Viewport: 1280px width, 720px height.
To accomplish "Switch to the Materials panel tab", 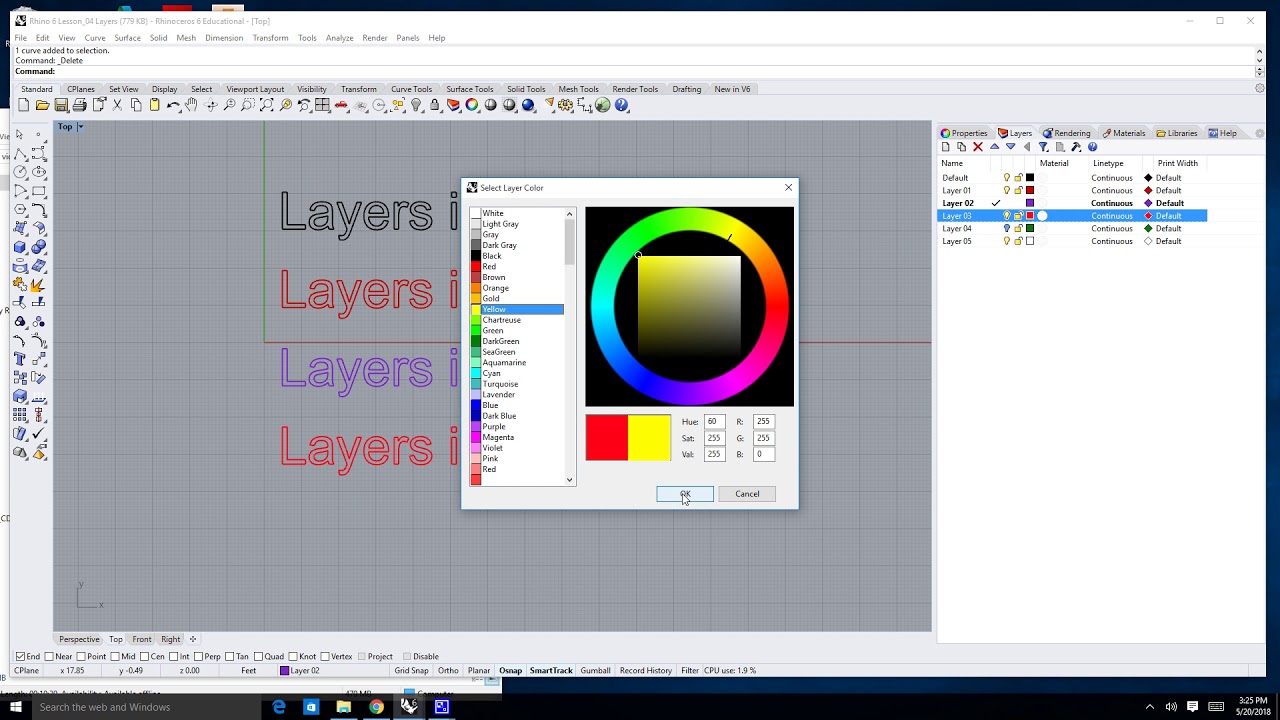I will pyautogui.click(x=1124, y=133).
